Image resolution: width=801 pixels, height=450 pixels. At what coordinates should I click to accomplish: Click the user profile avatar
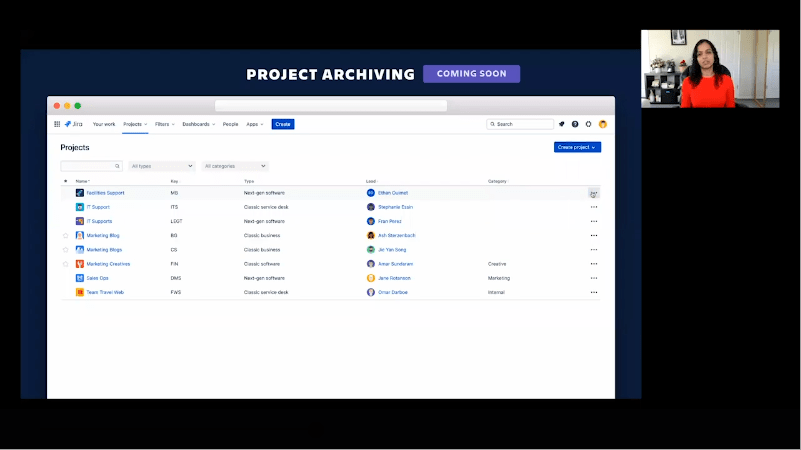pos(603,124)
